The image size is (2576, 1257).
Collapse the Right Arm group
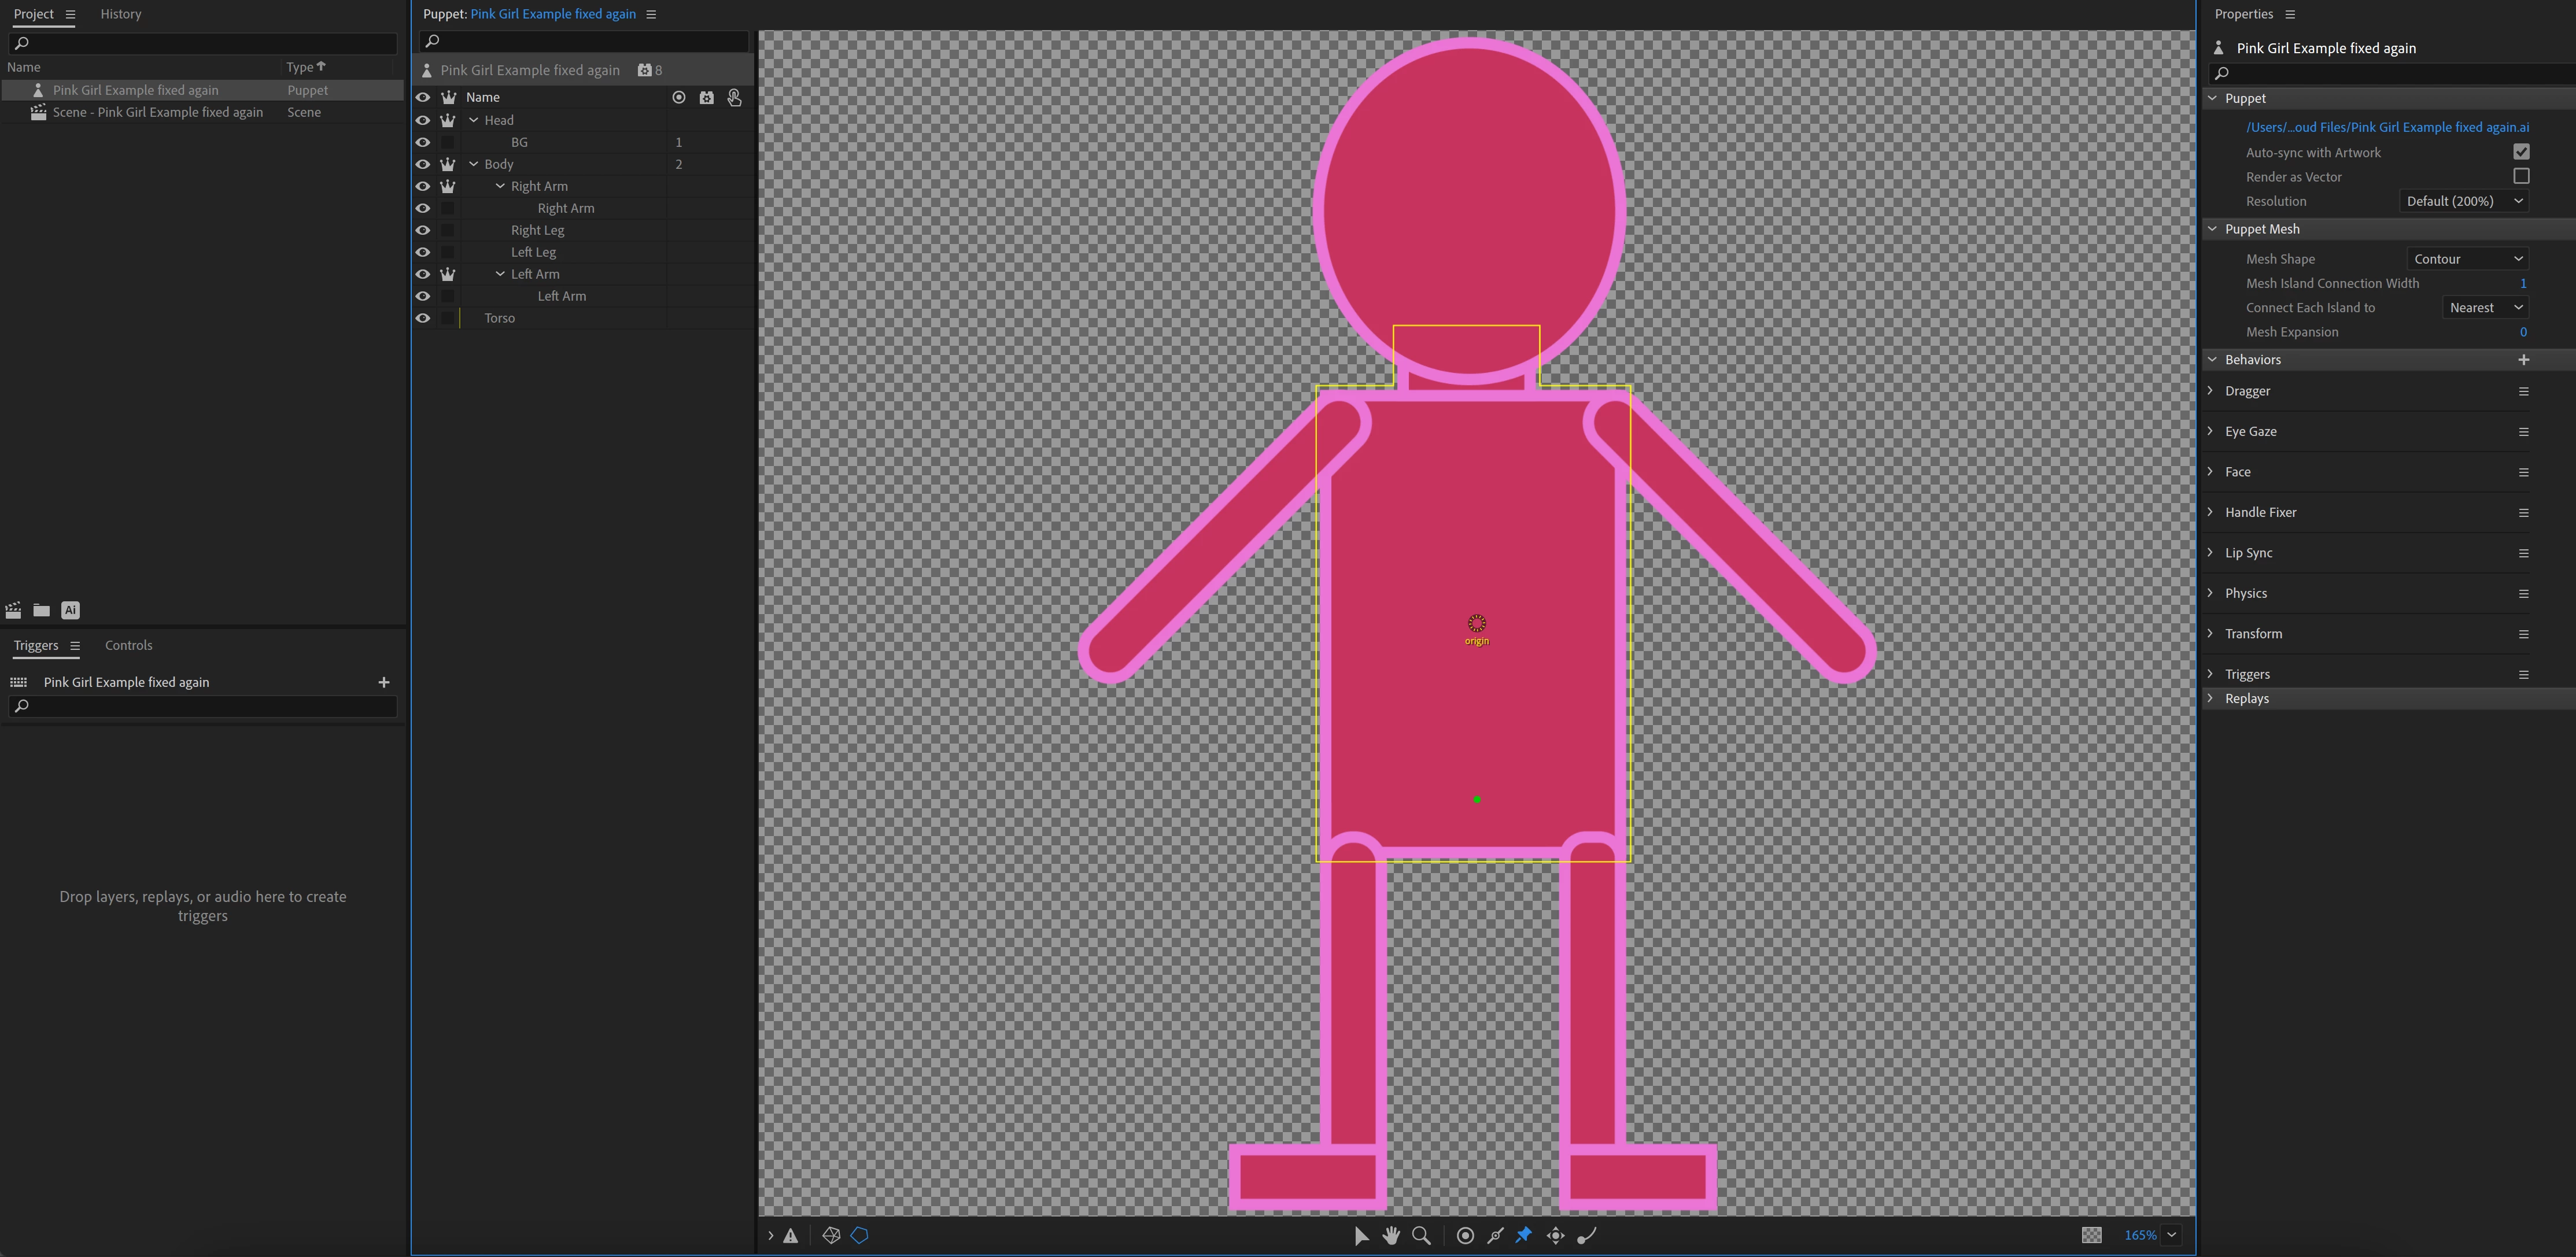tap(501, 186)
